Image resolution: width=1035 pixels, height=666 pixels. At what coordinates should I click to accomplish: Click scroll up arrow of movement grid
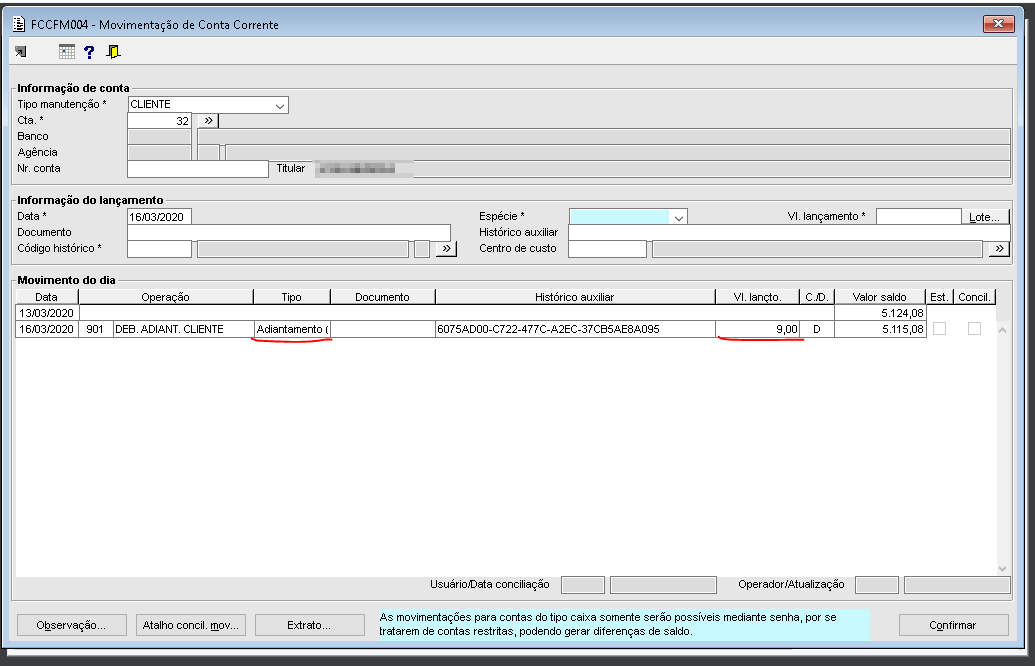click(x=1002, y=330)
